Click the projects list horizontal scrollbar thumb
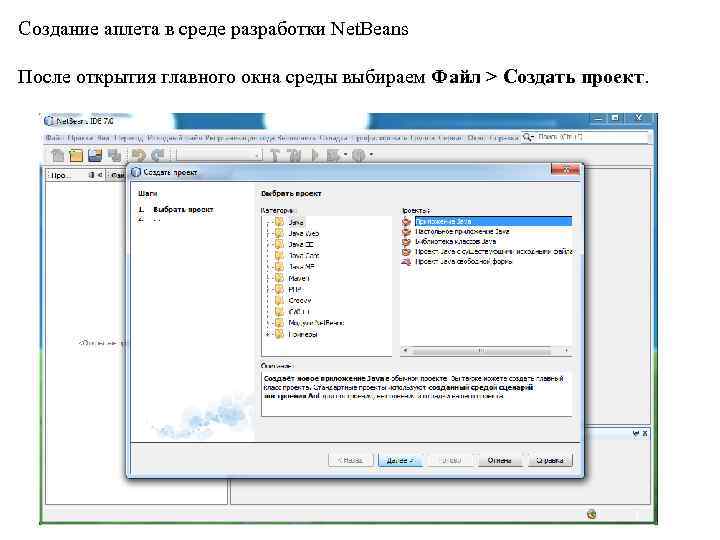 coord(481,350)
